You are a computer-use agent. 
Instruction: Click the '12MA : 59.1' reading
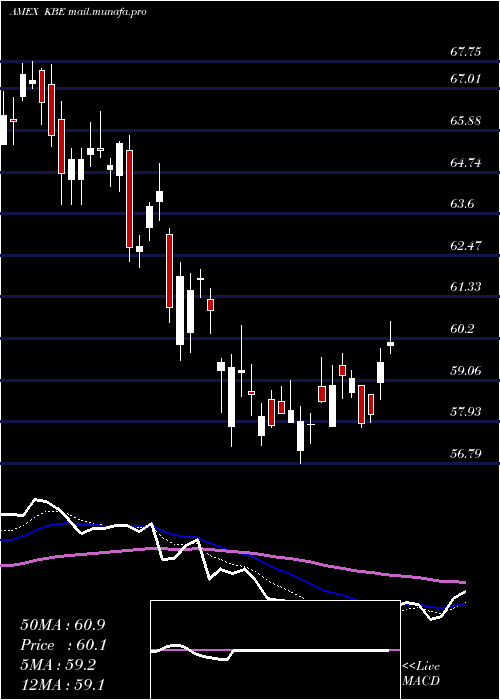(x=63, y=685)
